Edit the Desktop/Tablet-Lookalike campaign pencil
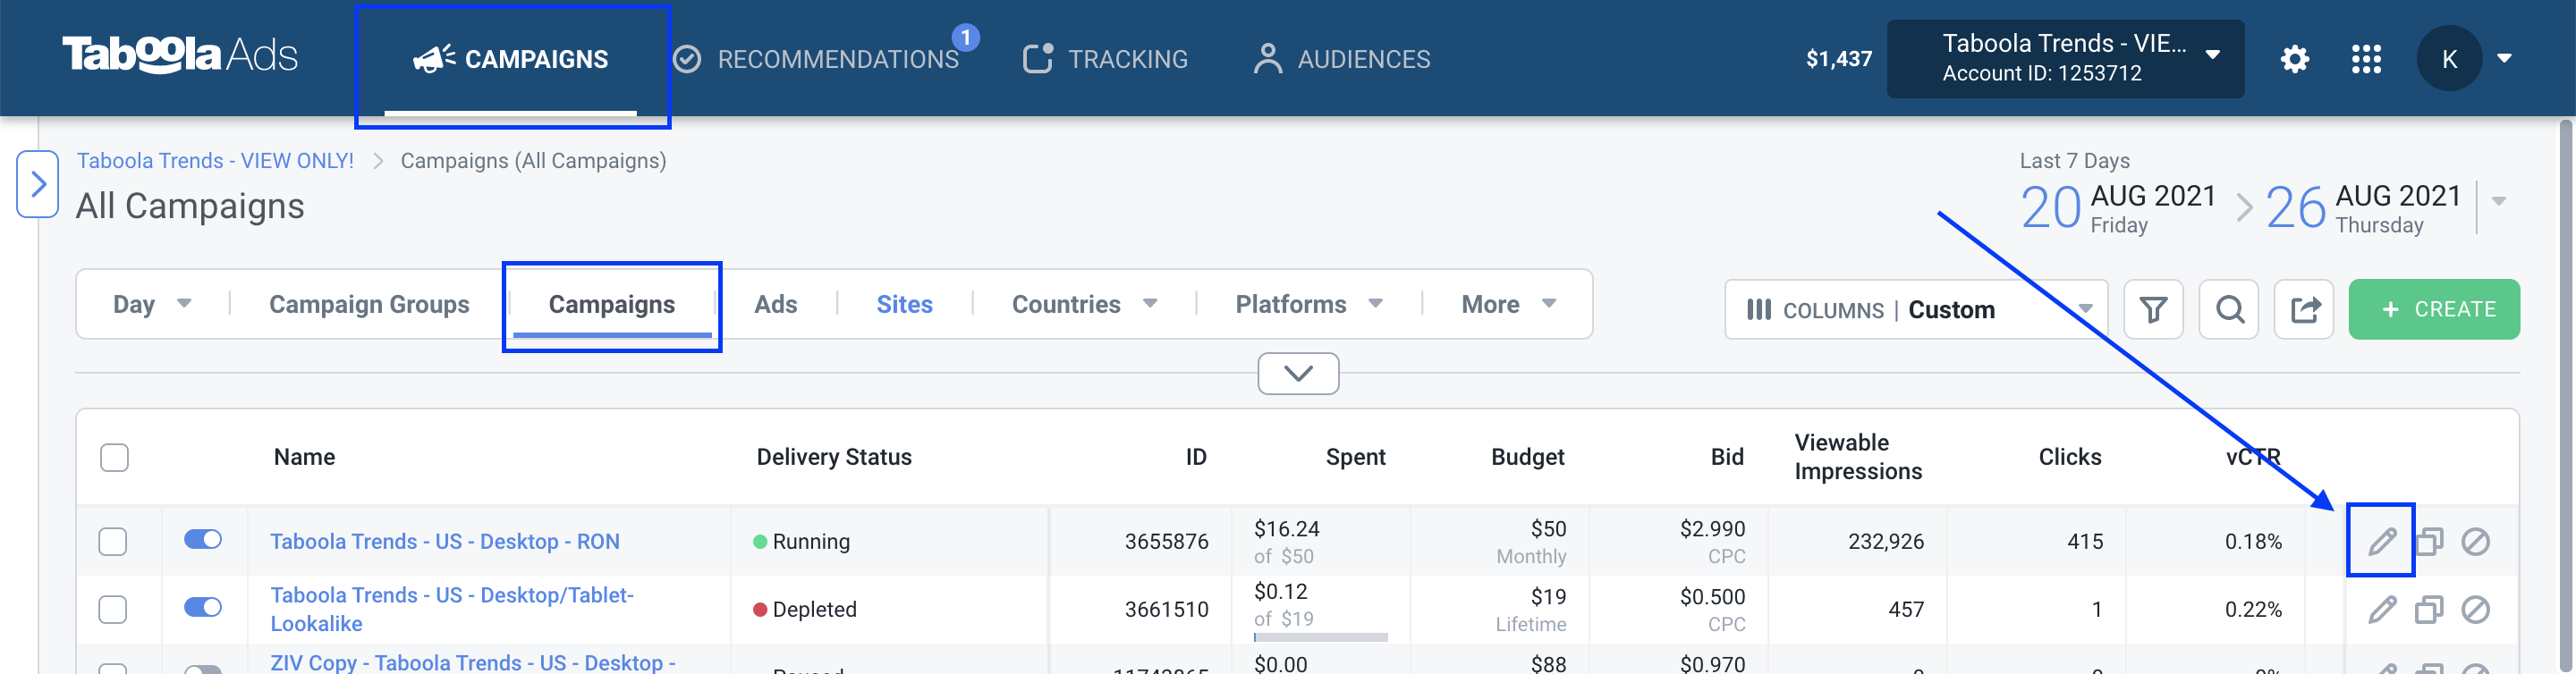 pyautogui.click(x=2382, y=609)
